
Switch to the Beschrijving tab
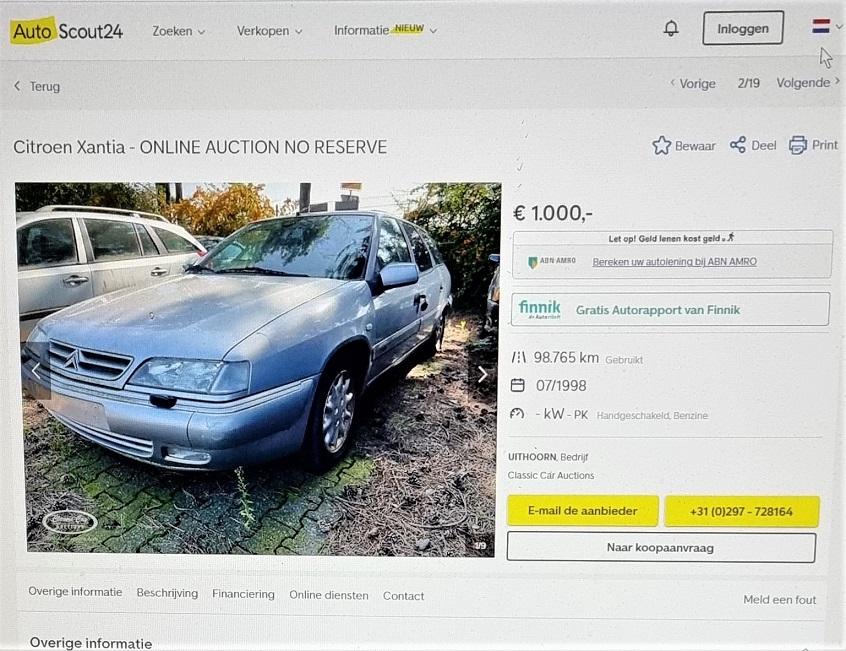(x=167, y=593)
